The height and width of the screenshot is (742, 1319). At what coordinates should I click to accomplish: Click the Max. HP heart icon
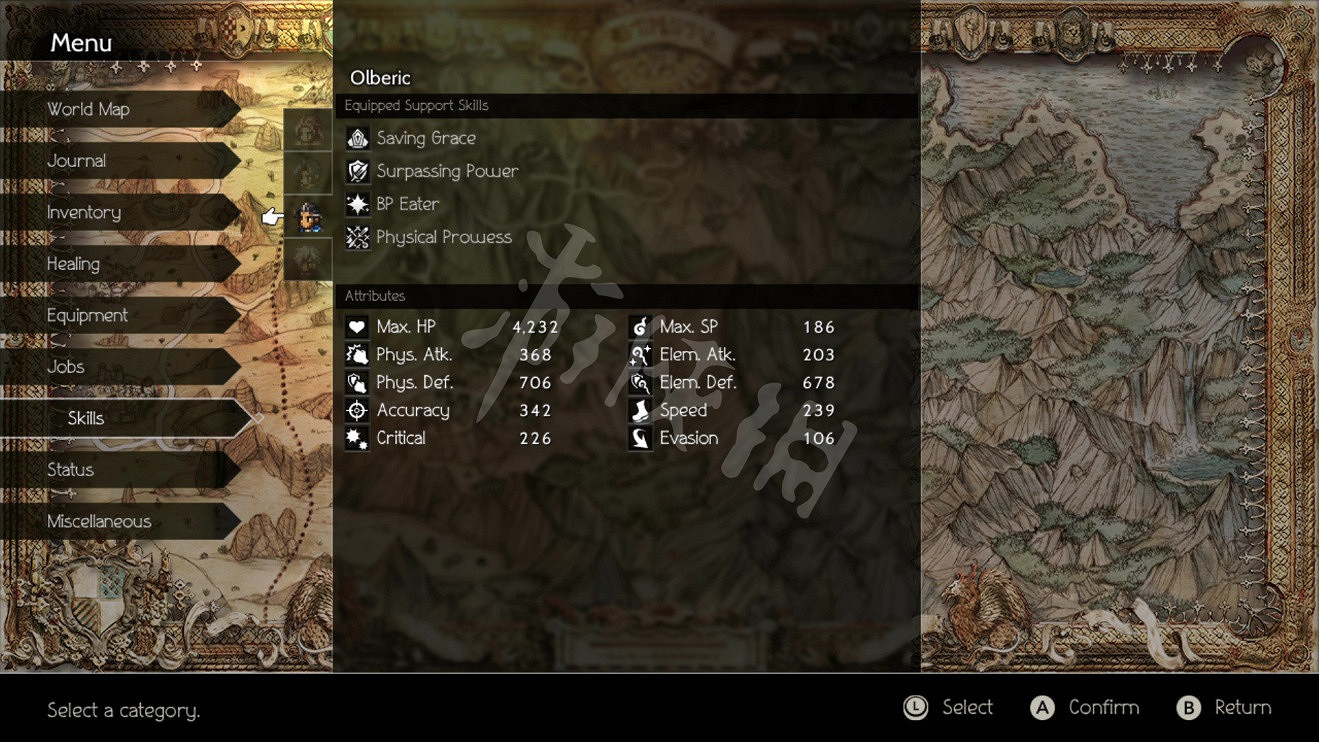click(357, 327)
